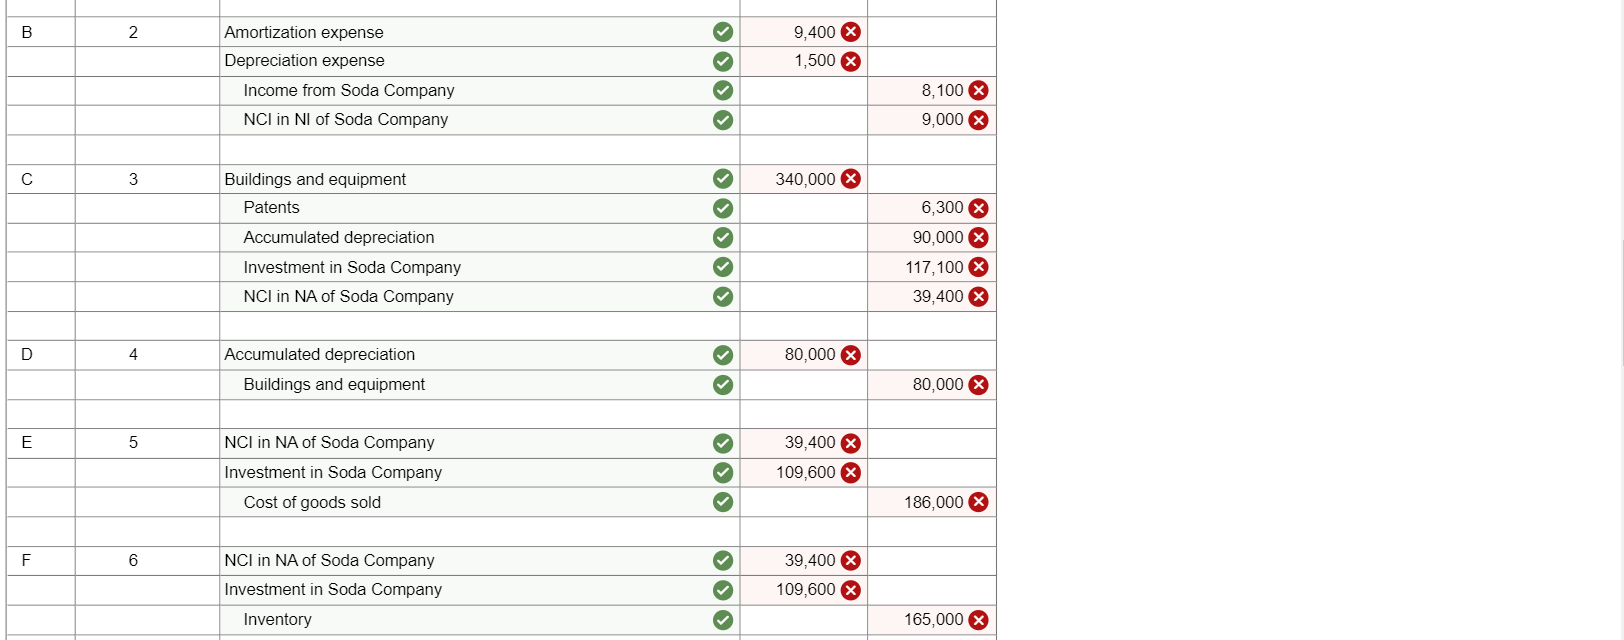Click the red X beside the 9,400 amount
Image resolution: width=1624 pixels, height=640 pixels.
[x=850, y=32]
